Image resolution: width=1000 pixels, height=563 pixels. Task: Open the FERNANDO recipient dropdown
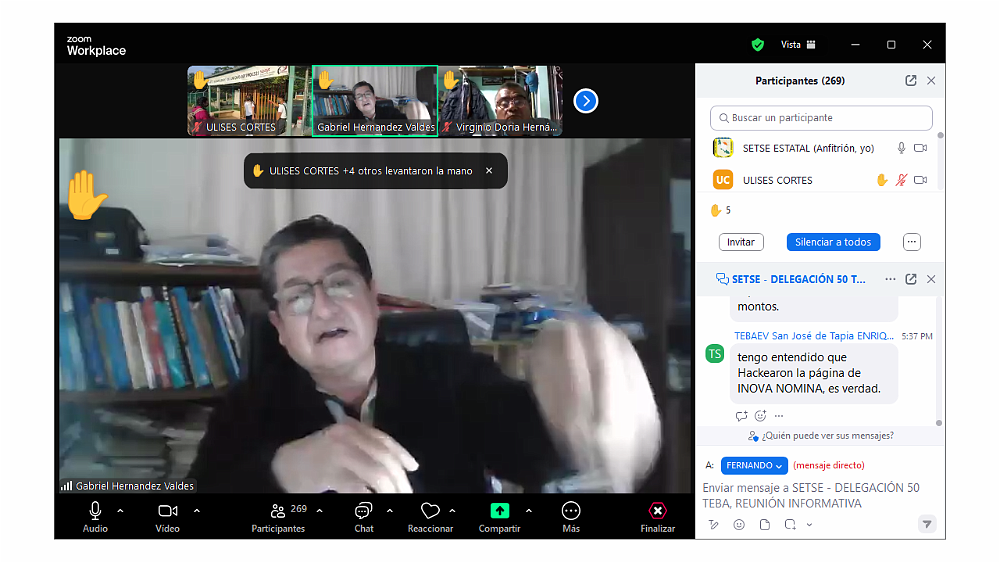[x=754, y=465]
